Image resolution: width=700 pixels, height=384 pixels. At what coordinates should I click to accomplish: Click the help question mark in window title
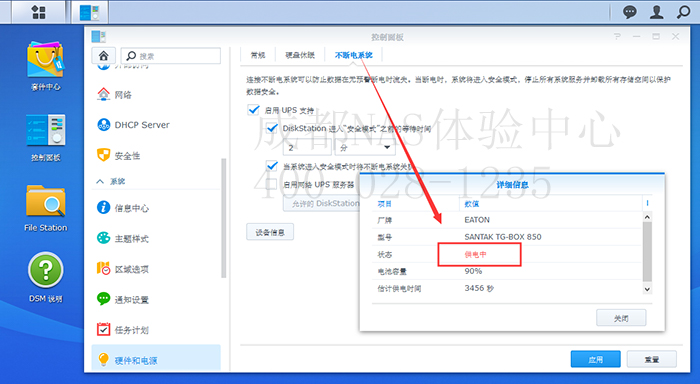[617, 37]
